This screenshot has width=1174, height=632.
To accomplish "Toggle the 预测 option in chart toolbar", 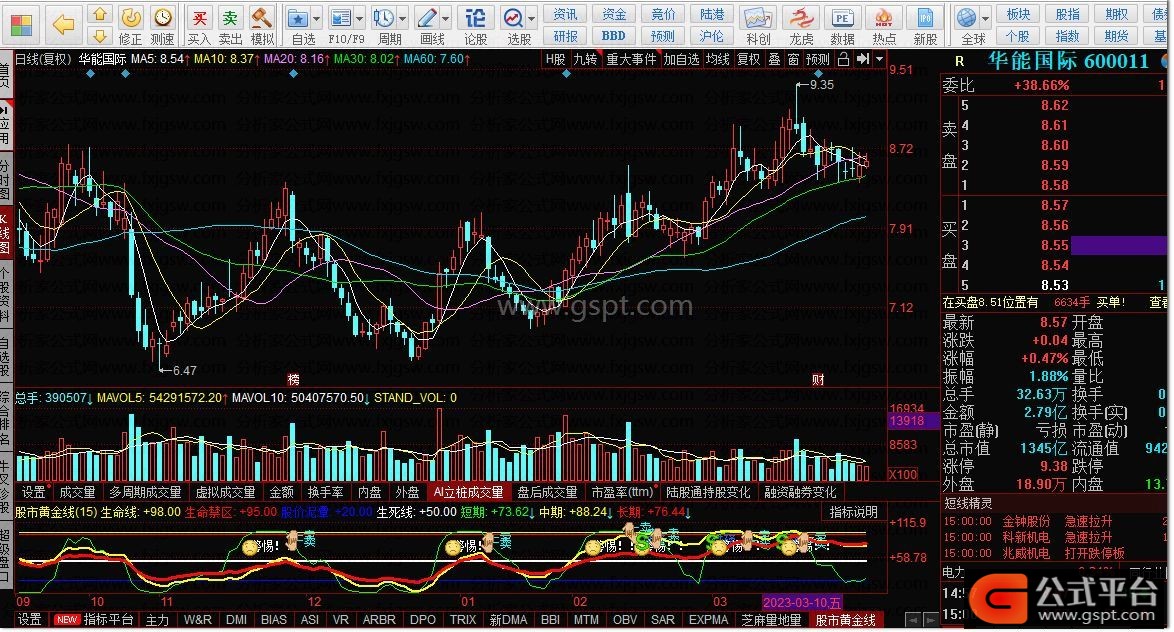I will [817, 59].
